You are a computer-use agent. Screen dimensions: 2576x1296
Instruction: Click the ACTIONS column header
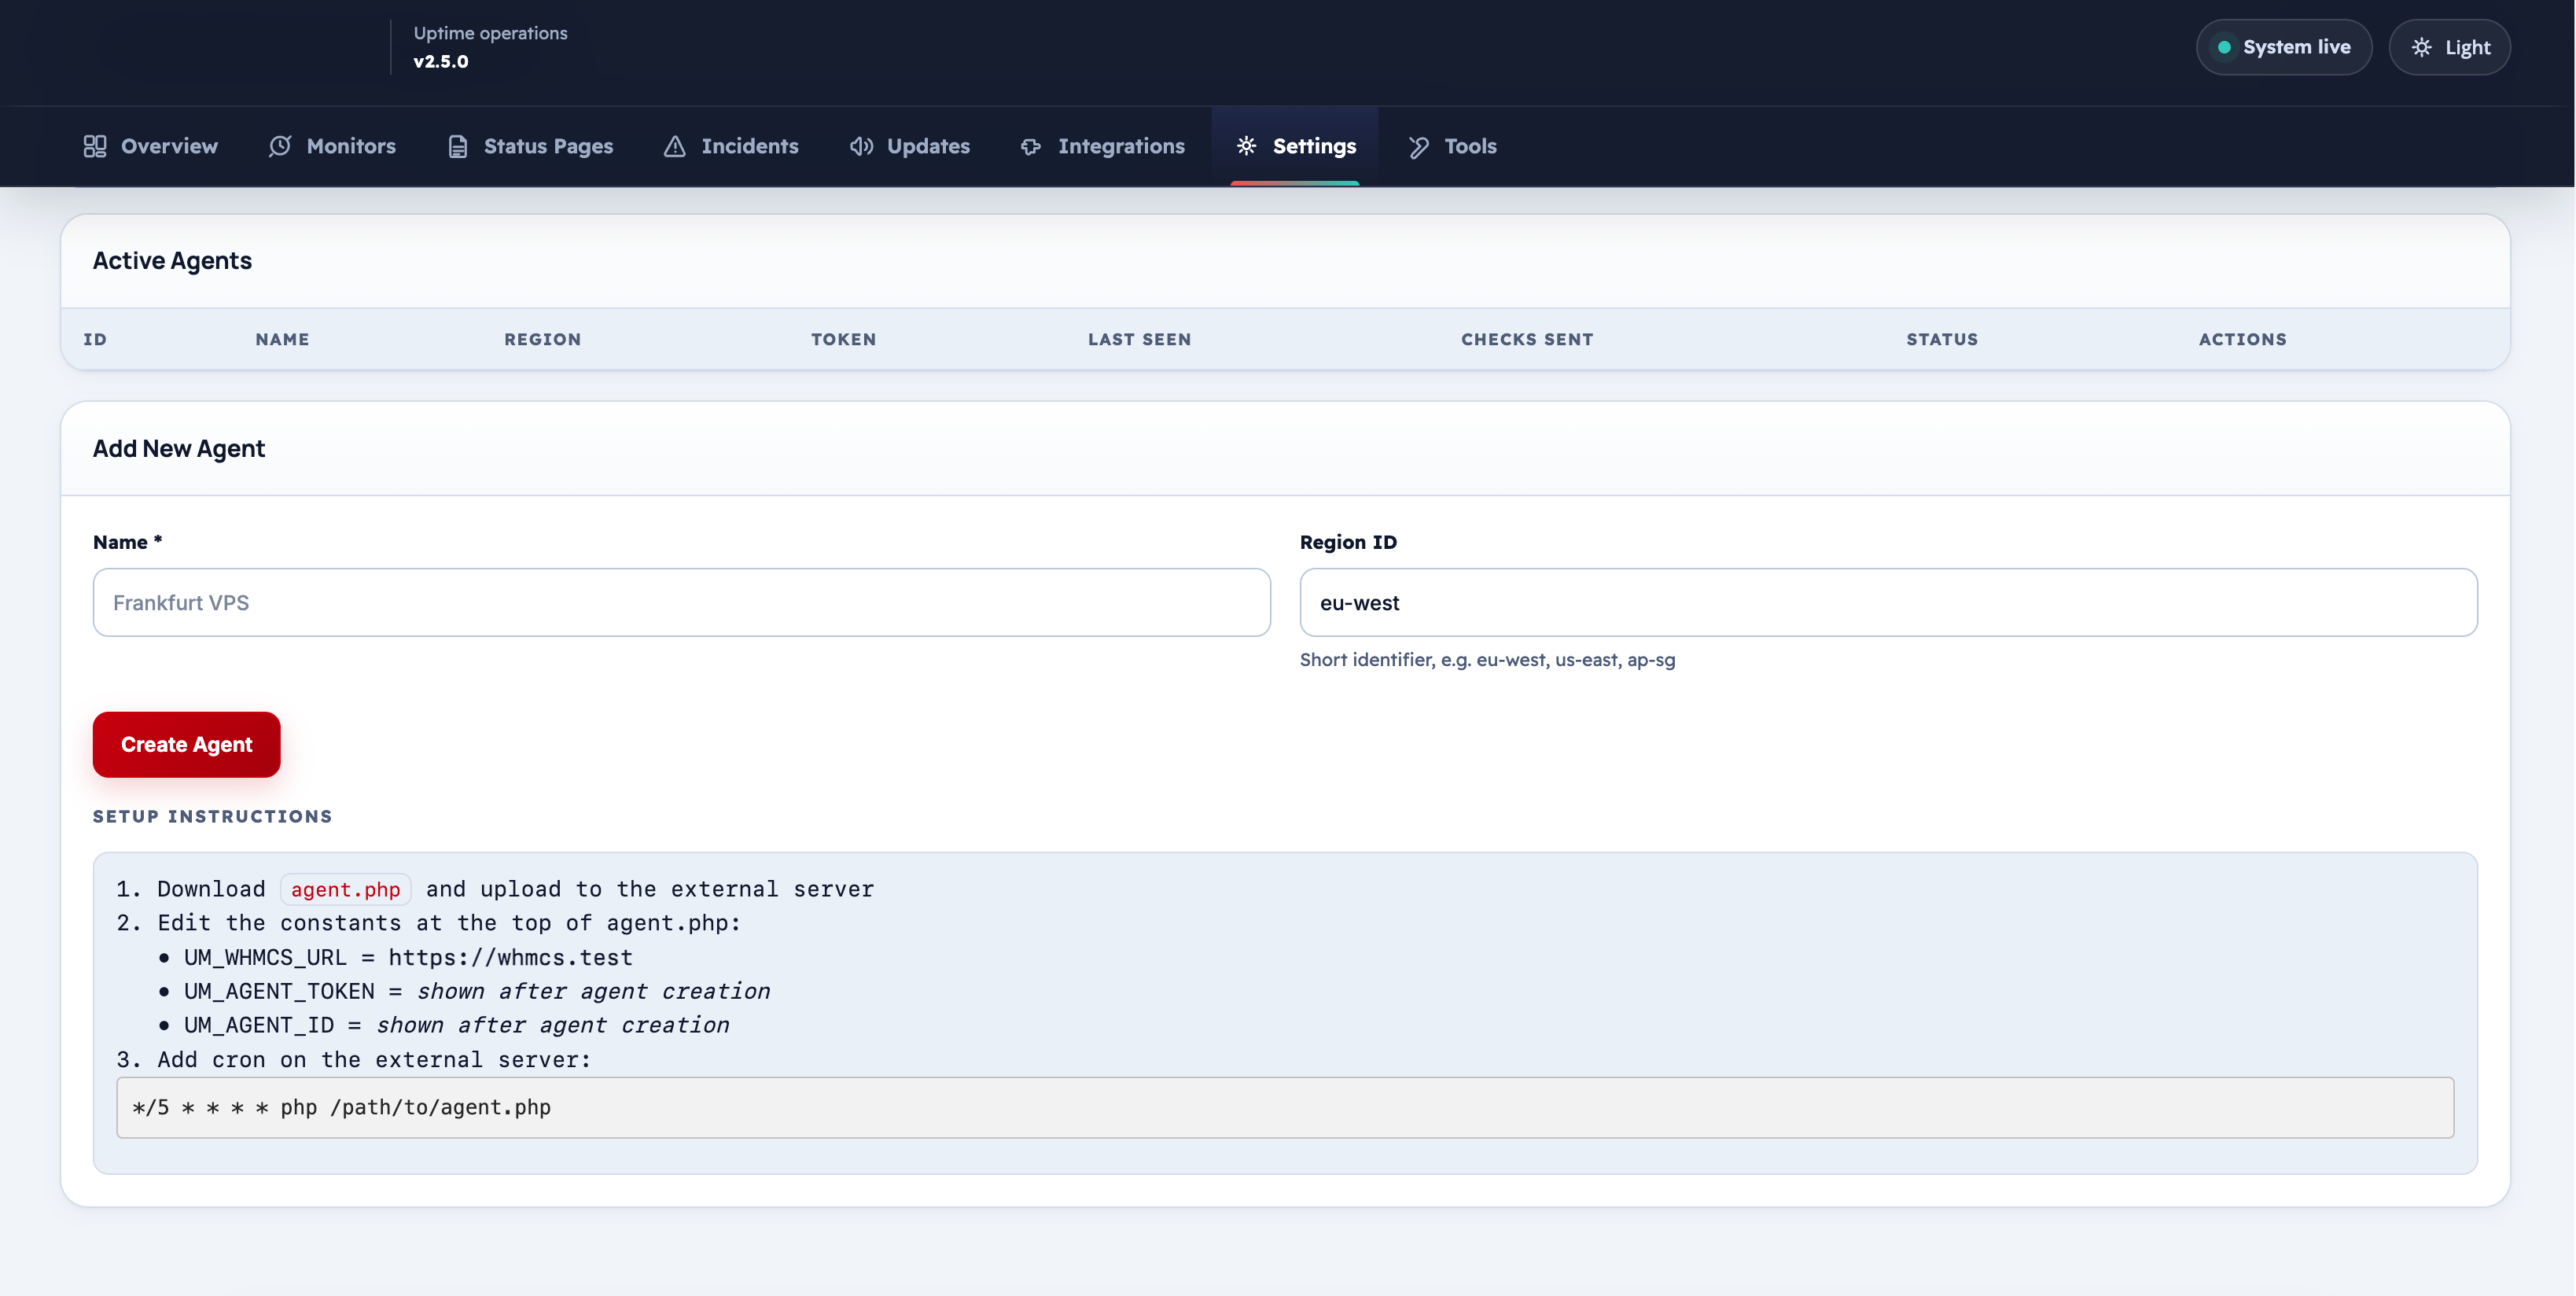[2242, 339]
